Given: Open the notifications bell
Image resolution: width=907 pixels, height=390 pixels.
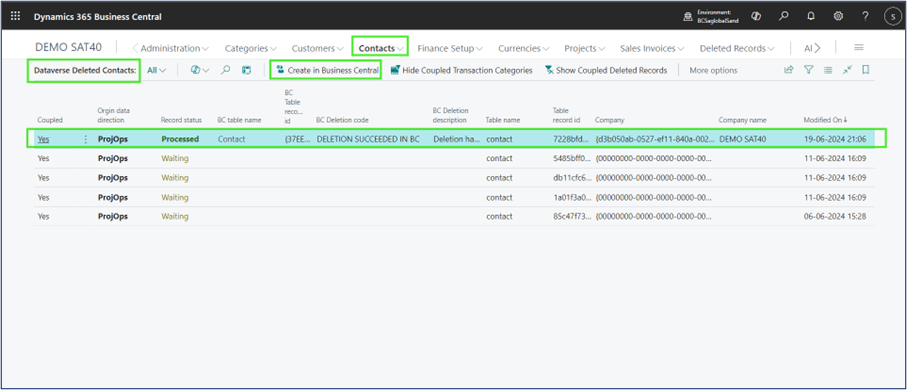Looking at the screenshot, I should [x=811, y=16].
